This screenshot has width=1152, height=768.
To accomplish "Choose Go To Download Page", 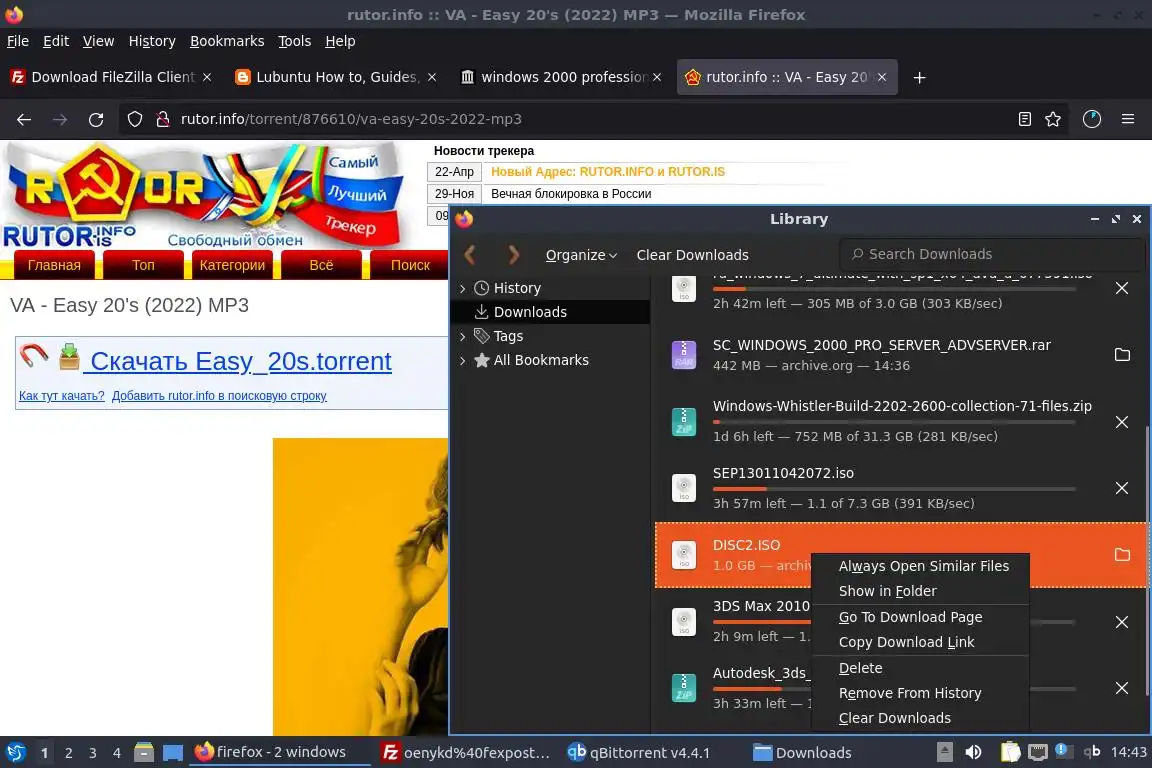I will [x=920, y=617].
